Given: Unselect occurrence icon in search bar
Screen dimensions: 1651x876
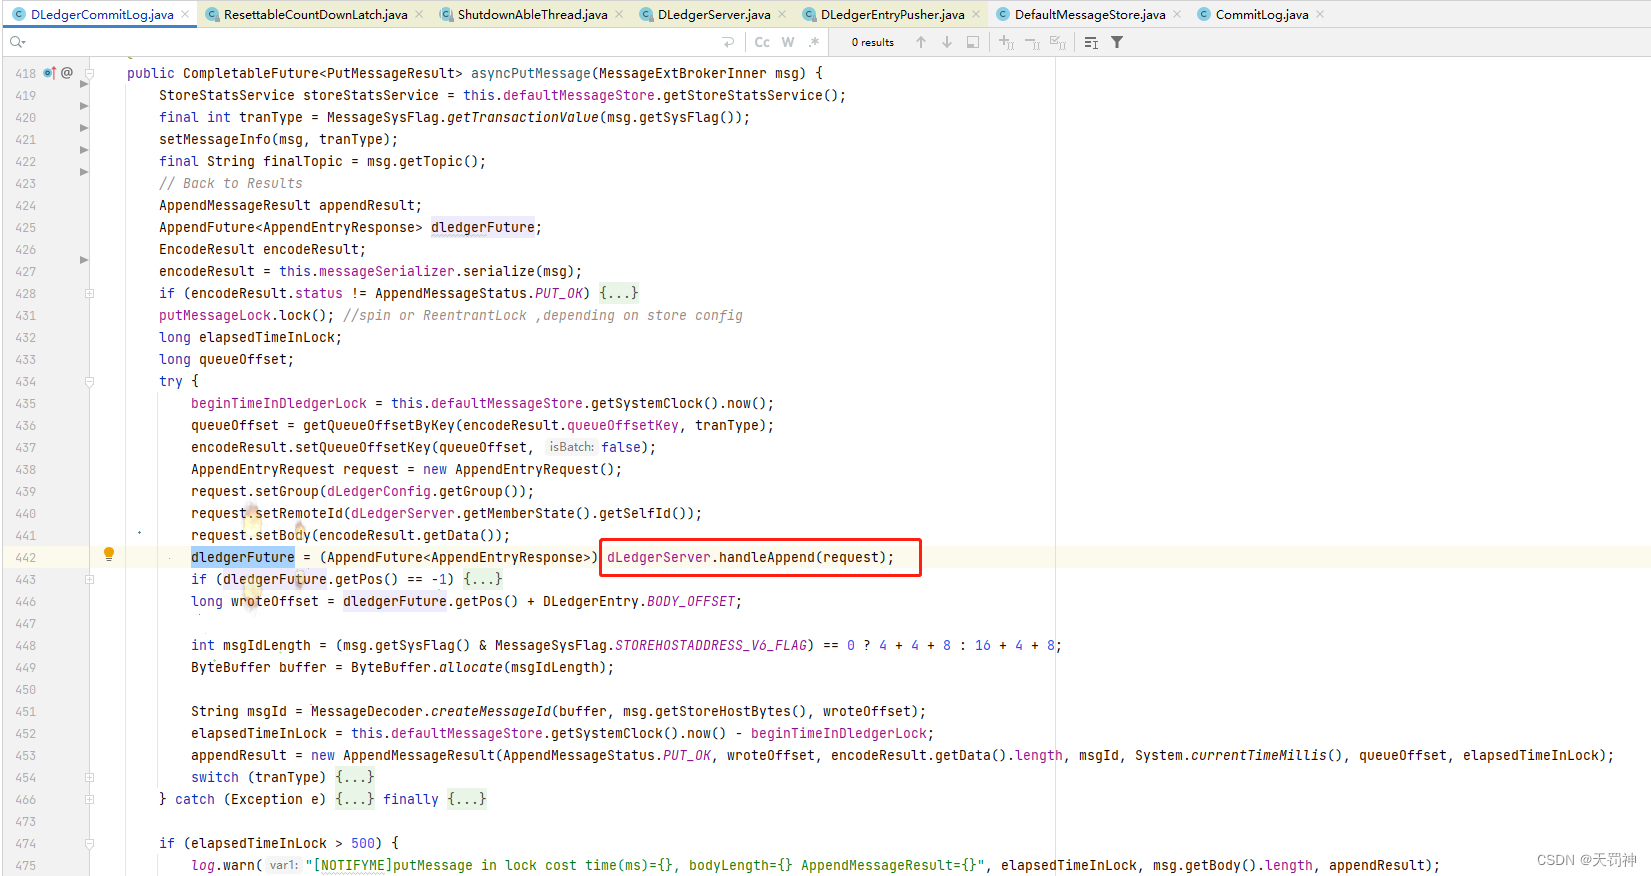Looking at the screenshot, I should click(x=1032, y=42).
